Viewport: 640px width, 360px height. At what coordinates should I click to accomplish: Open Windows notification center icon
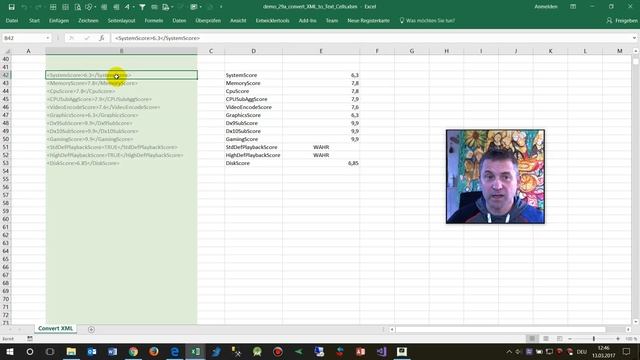(x=626, y=351)
